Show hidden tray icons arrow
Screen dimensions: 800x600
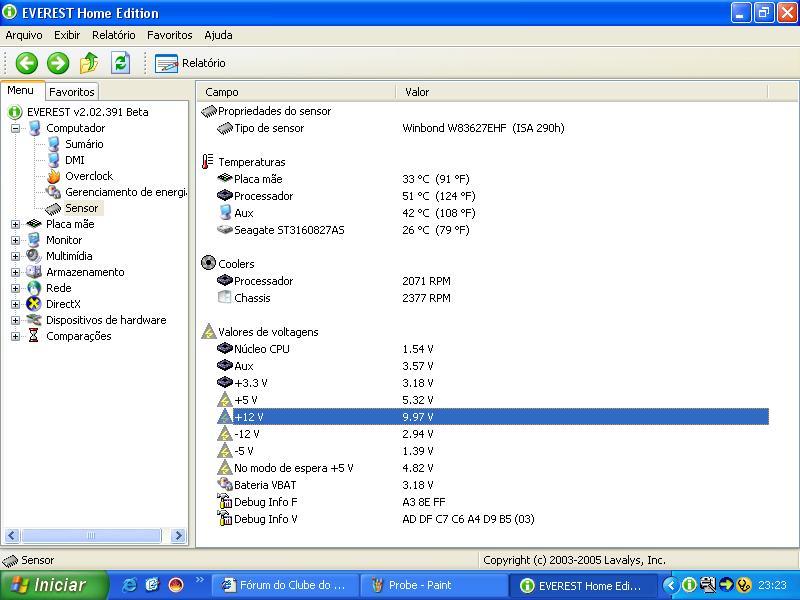point(671,585)
